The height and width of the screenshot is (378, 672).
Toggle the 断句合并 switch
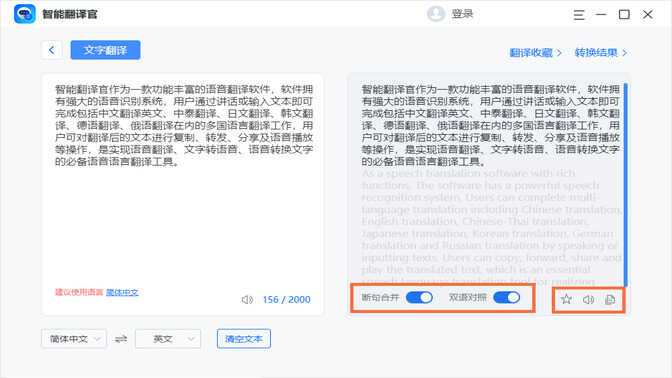point(419,297)
